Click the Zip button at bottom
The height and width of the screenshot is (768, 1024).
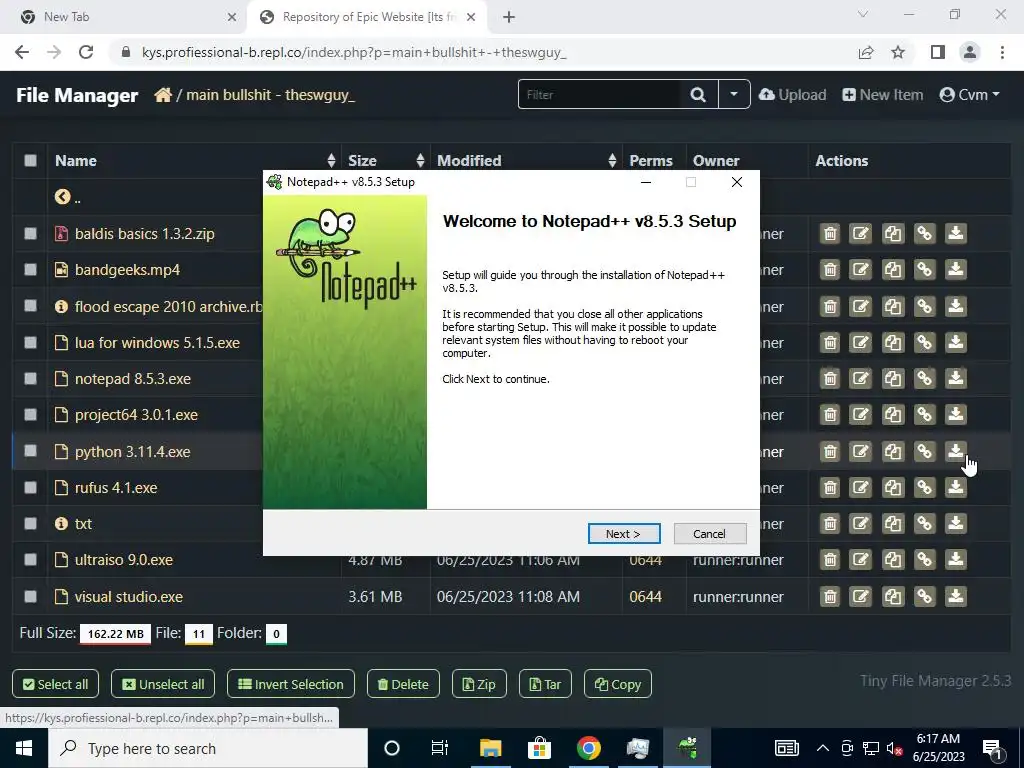point(479,684)
